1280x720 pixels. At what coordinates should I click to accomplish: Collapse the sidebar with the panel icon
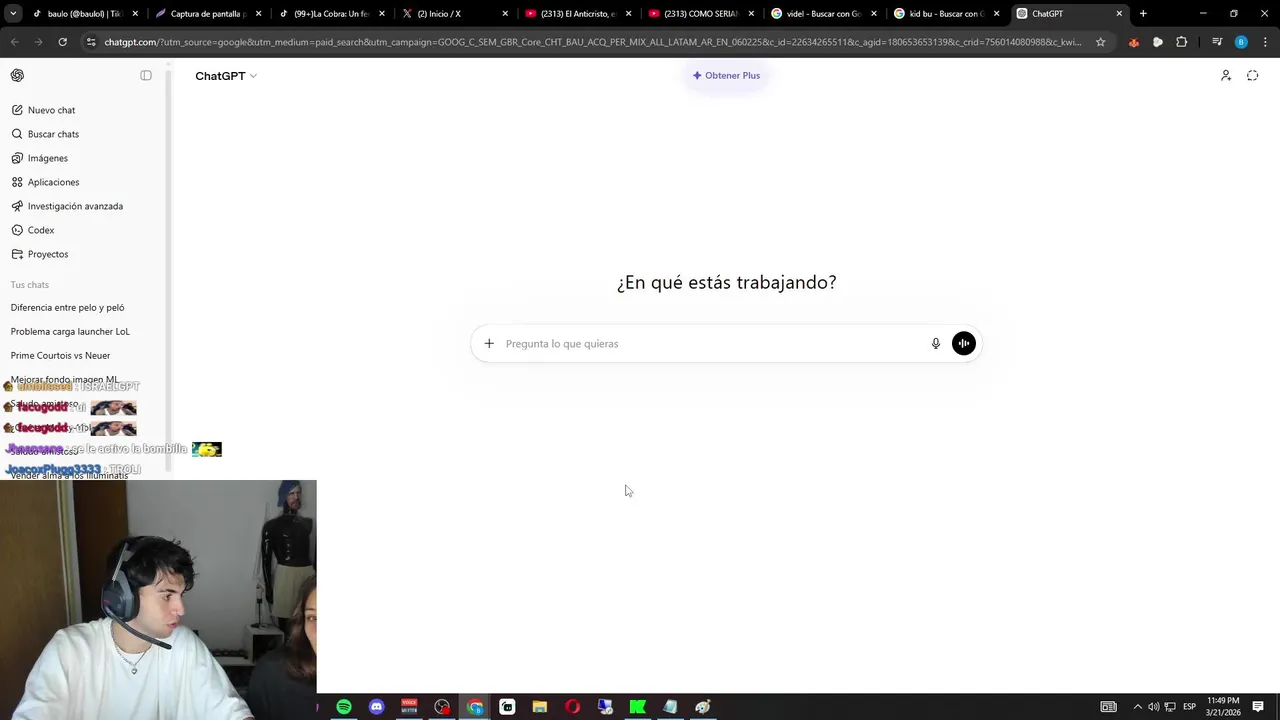[146, 76]
